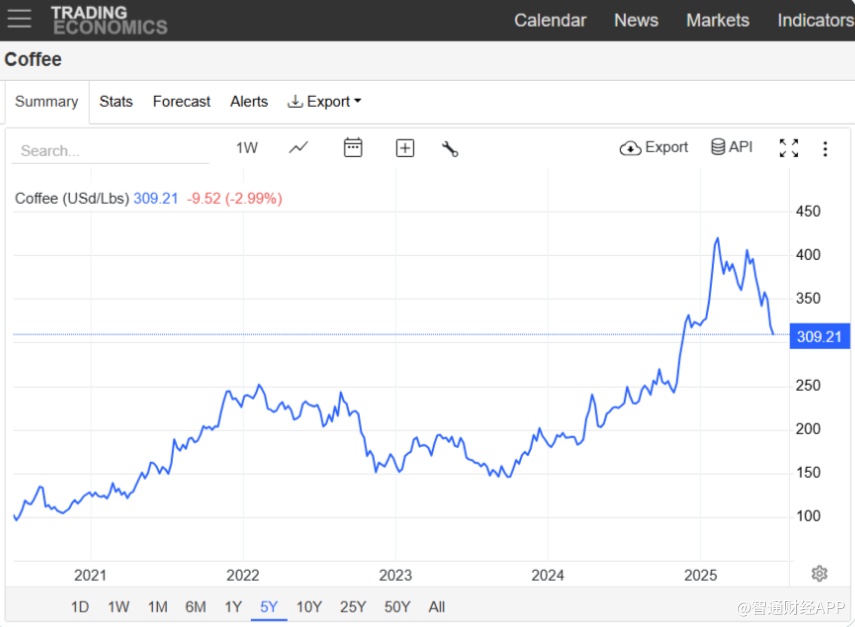Click the plus compare icon
This screenshot has width=855, height=627.
(x=405, y=148)
